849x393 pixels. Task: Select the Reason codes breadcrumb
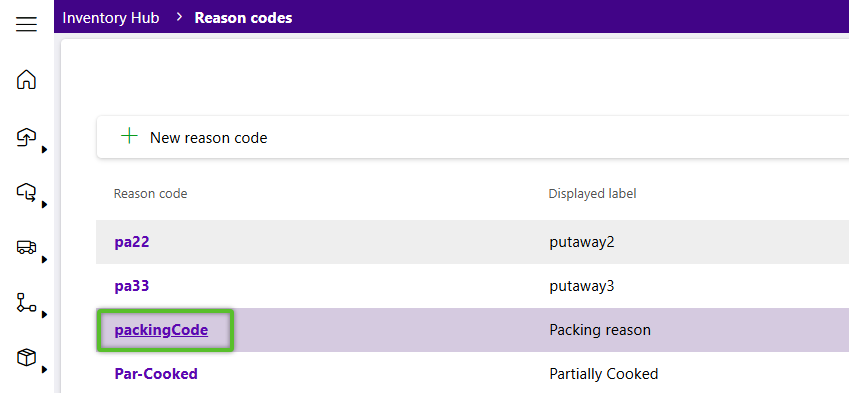244,18
